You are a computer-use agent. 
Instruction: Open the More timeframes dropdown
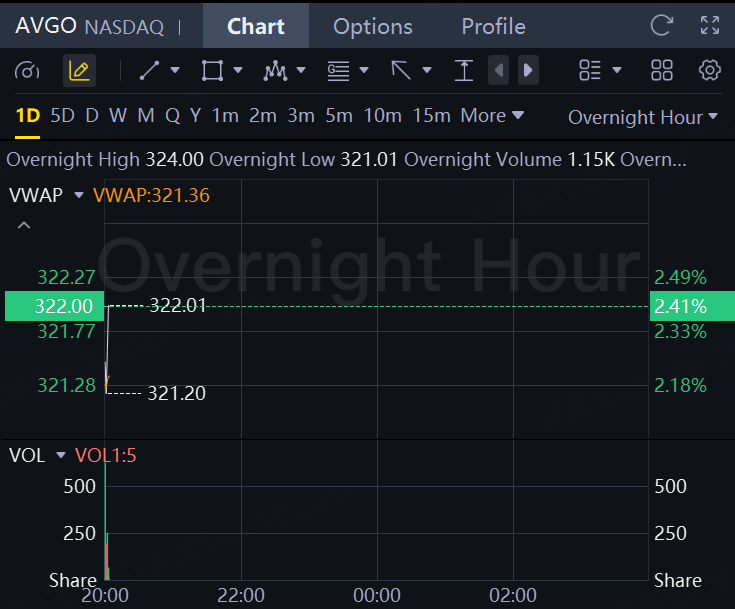click(492, 116)
